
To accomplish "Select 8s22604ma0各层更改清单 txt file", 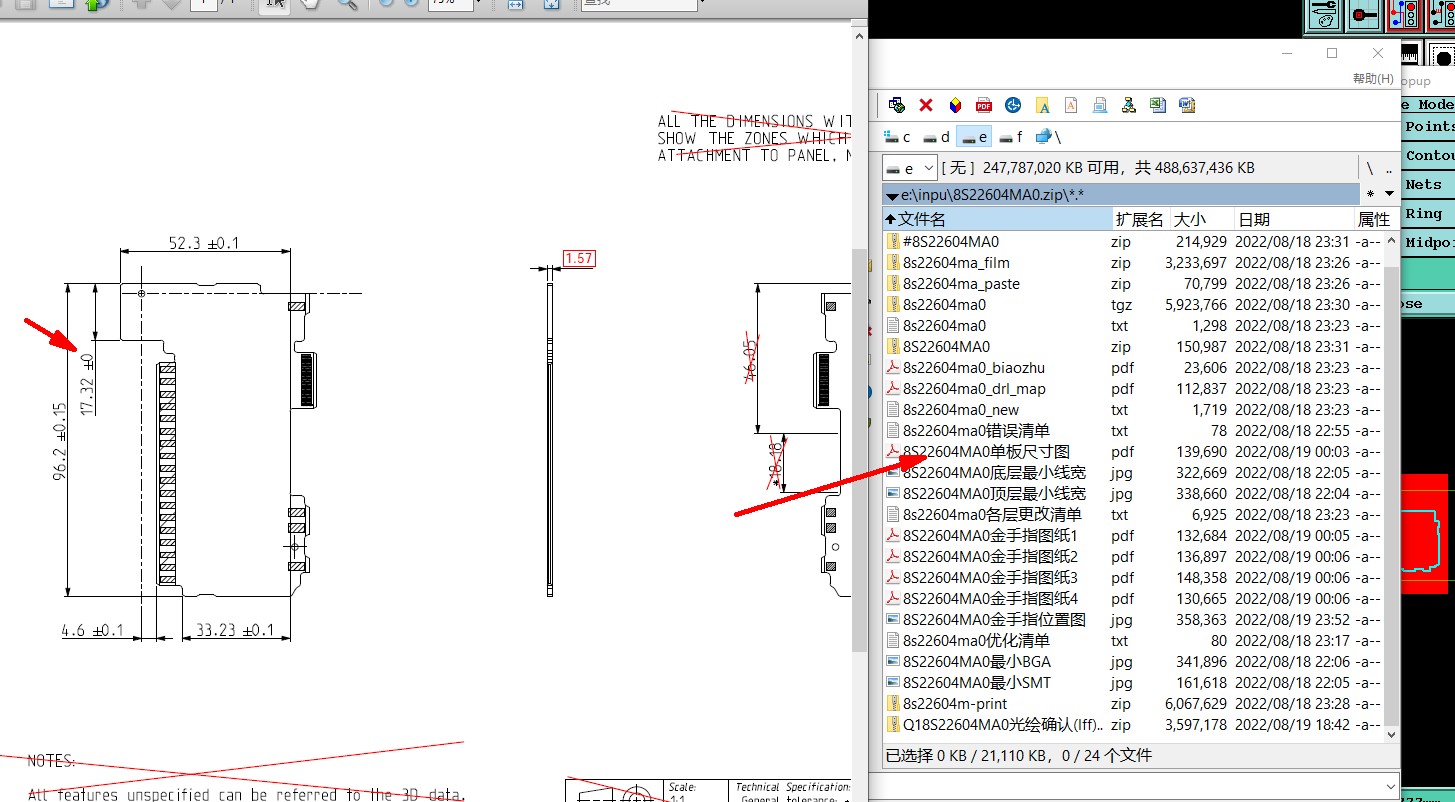I will (x=1134, y=514).
